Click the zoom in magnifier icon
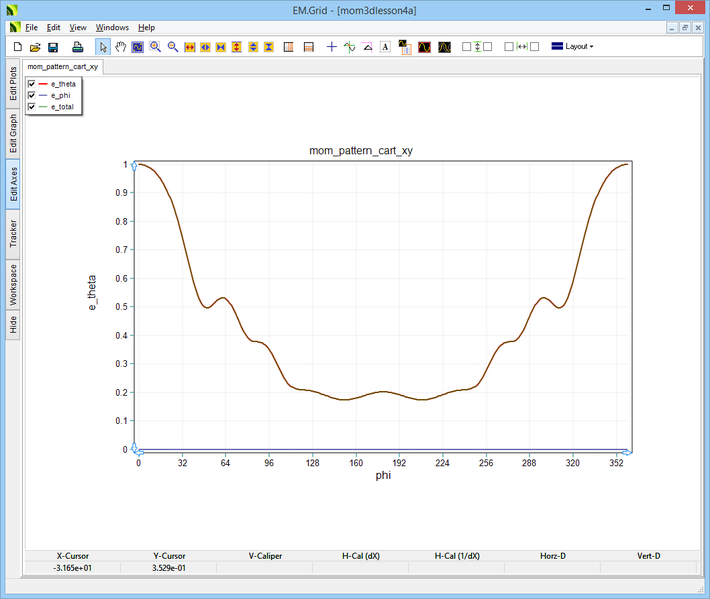 [155, 47]
